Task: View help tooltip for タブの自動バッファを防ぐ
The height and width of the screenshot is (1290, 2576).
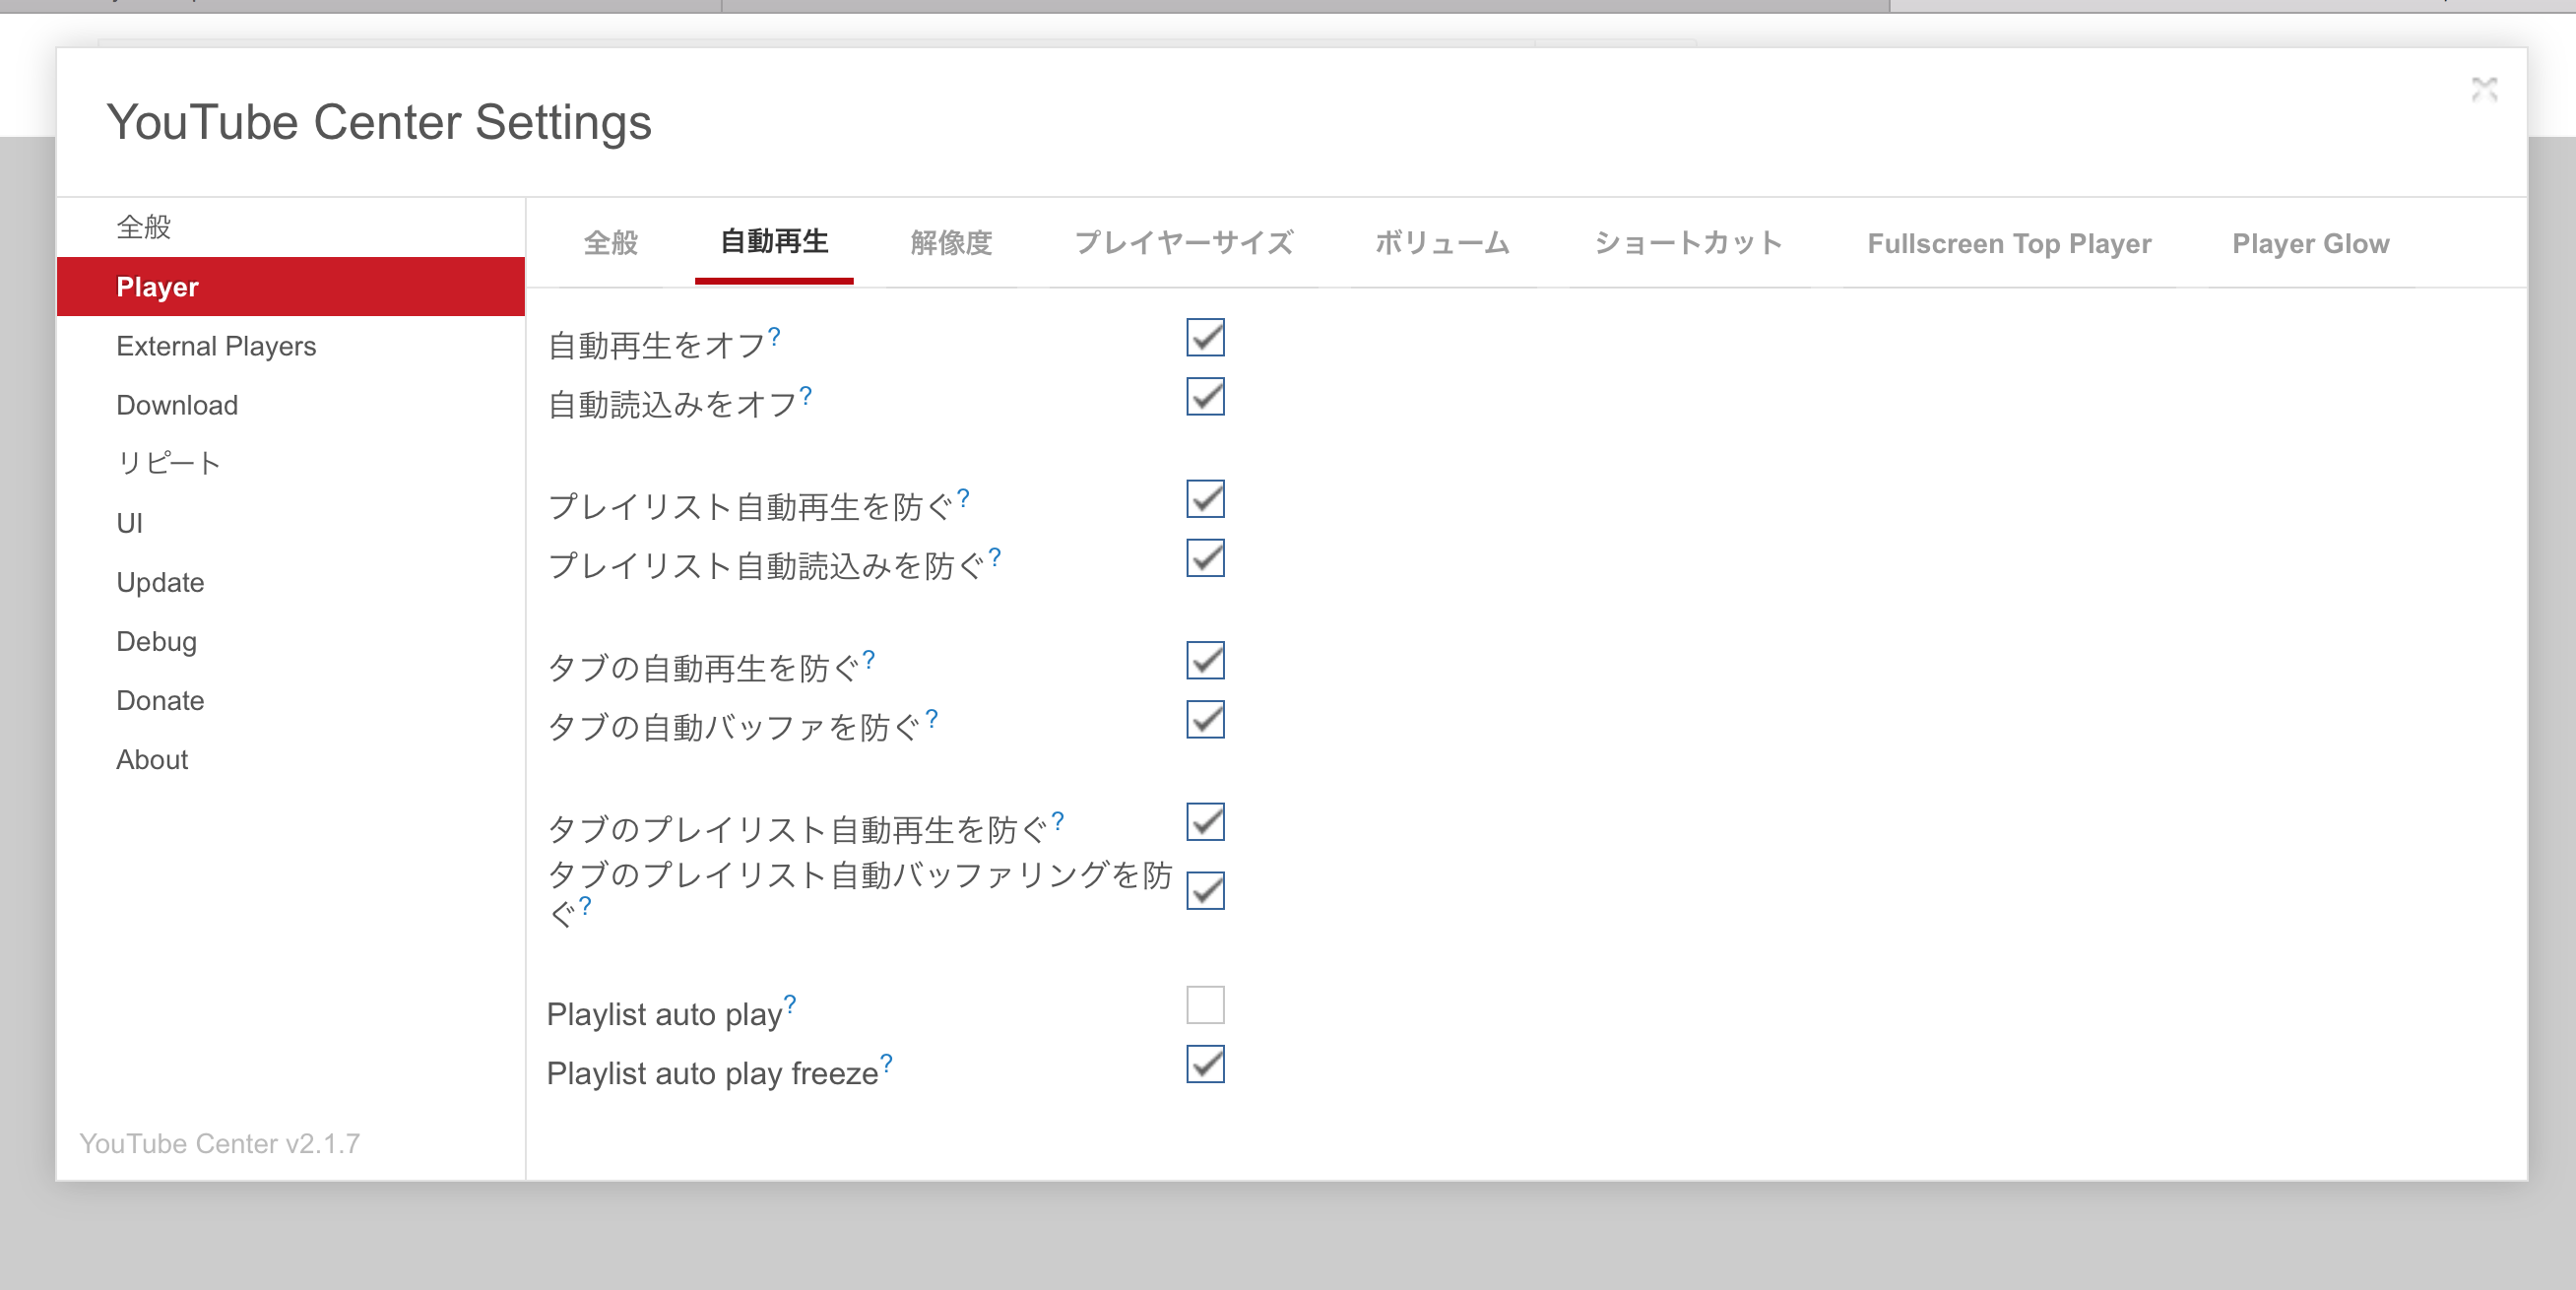Action: pyautogui.click(x=932, y=718)
